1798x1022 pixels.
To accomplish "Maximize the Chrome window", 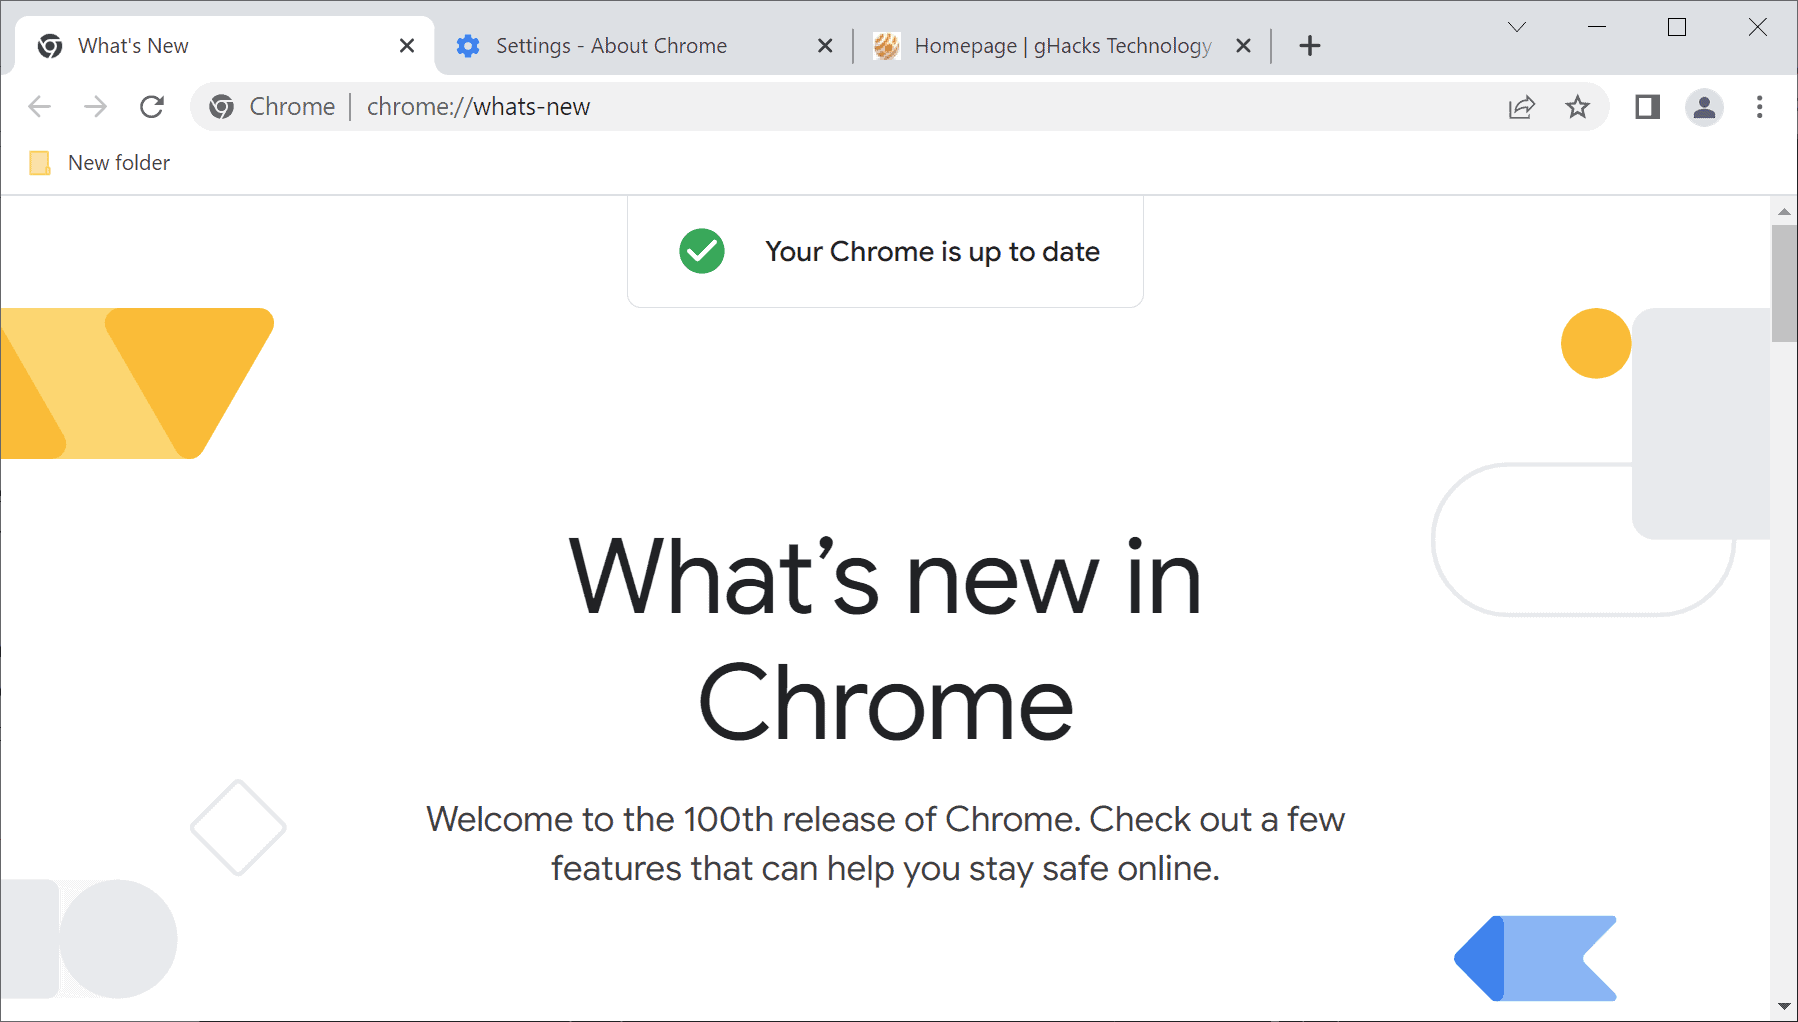I will point(1677,27).
